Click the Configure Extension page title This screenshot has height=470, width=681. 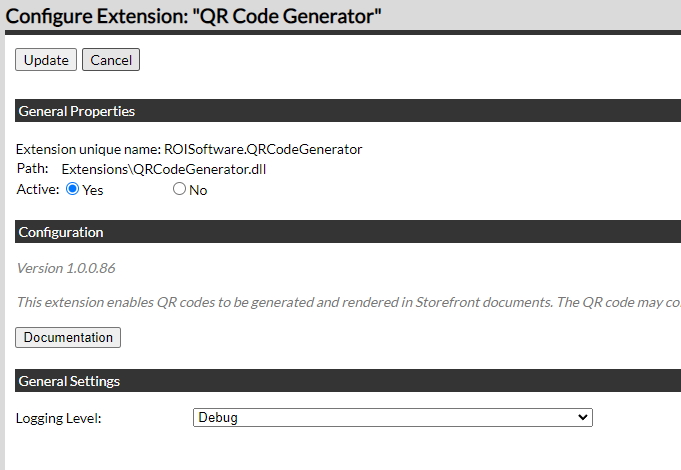tap(194, 15)
